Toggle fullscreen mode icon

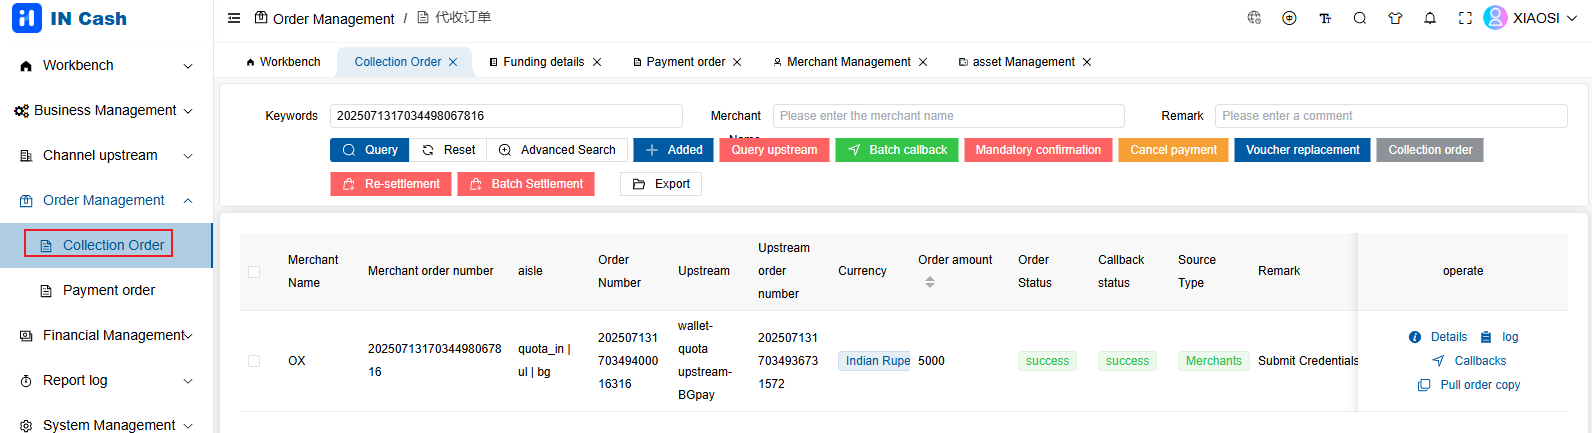pyautogui.click(x=1465, y=18)
